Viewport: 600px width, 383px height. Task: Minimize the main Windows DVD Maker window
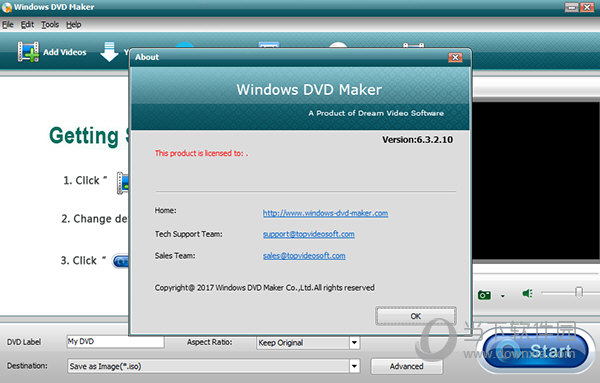pos(571,7)
